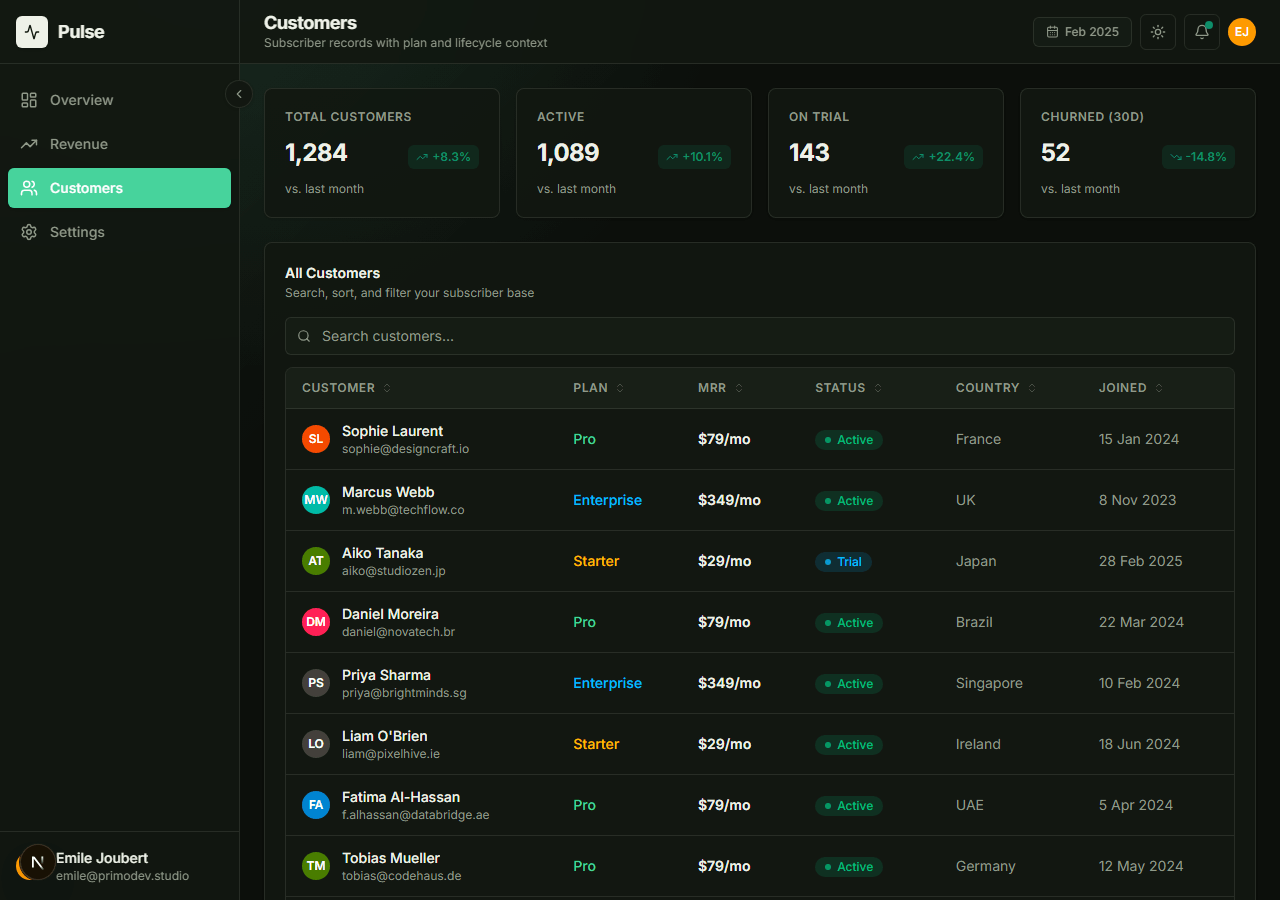Click the Singapore country cell
This screenshot has width=1280, height=900.
tap(989, 683)
